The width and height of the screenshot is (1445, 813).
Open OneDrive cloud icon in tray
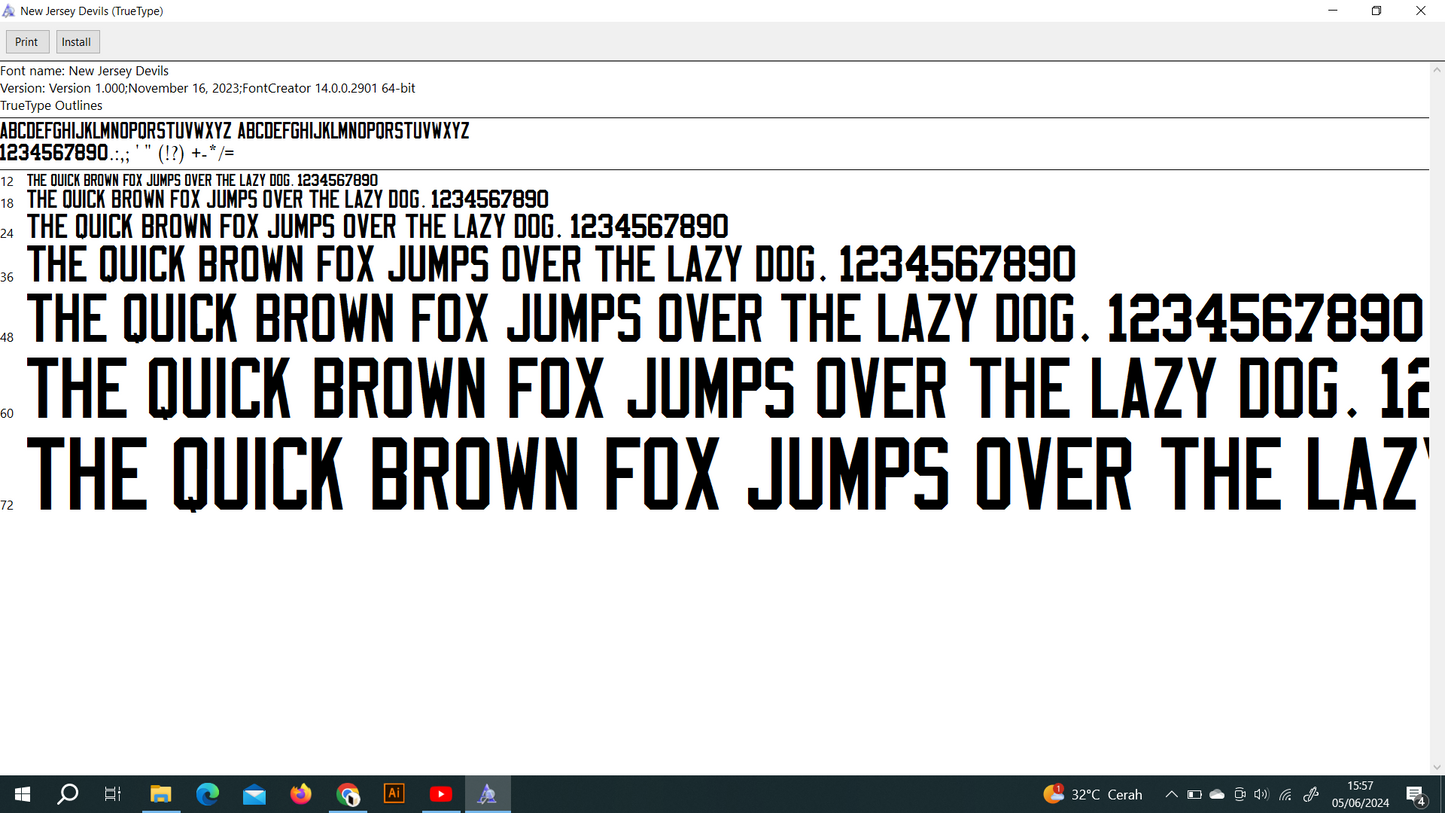coord(1217,795)
